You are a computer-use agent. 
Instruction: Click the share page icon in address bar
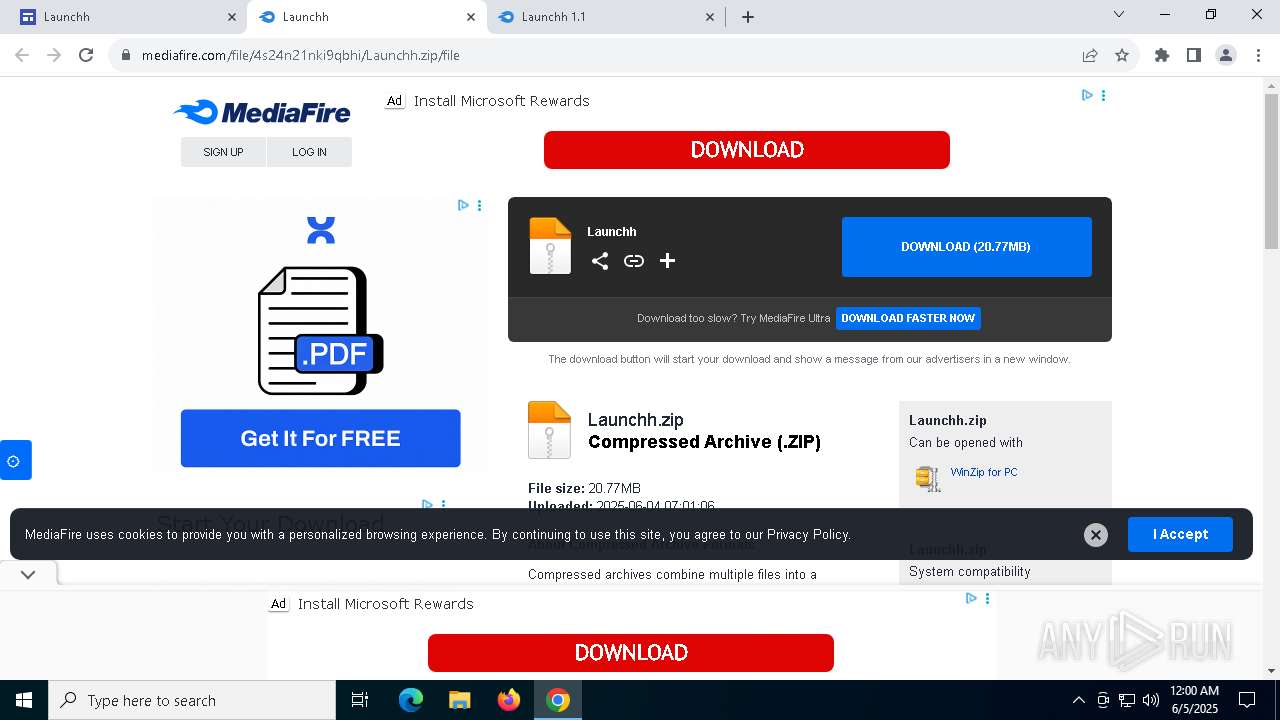pyautogui.click(x=1090, y=55)
